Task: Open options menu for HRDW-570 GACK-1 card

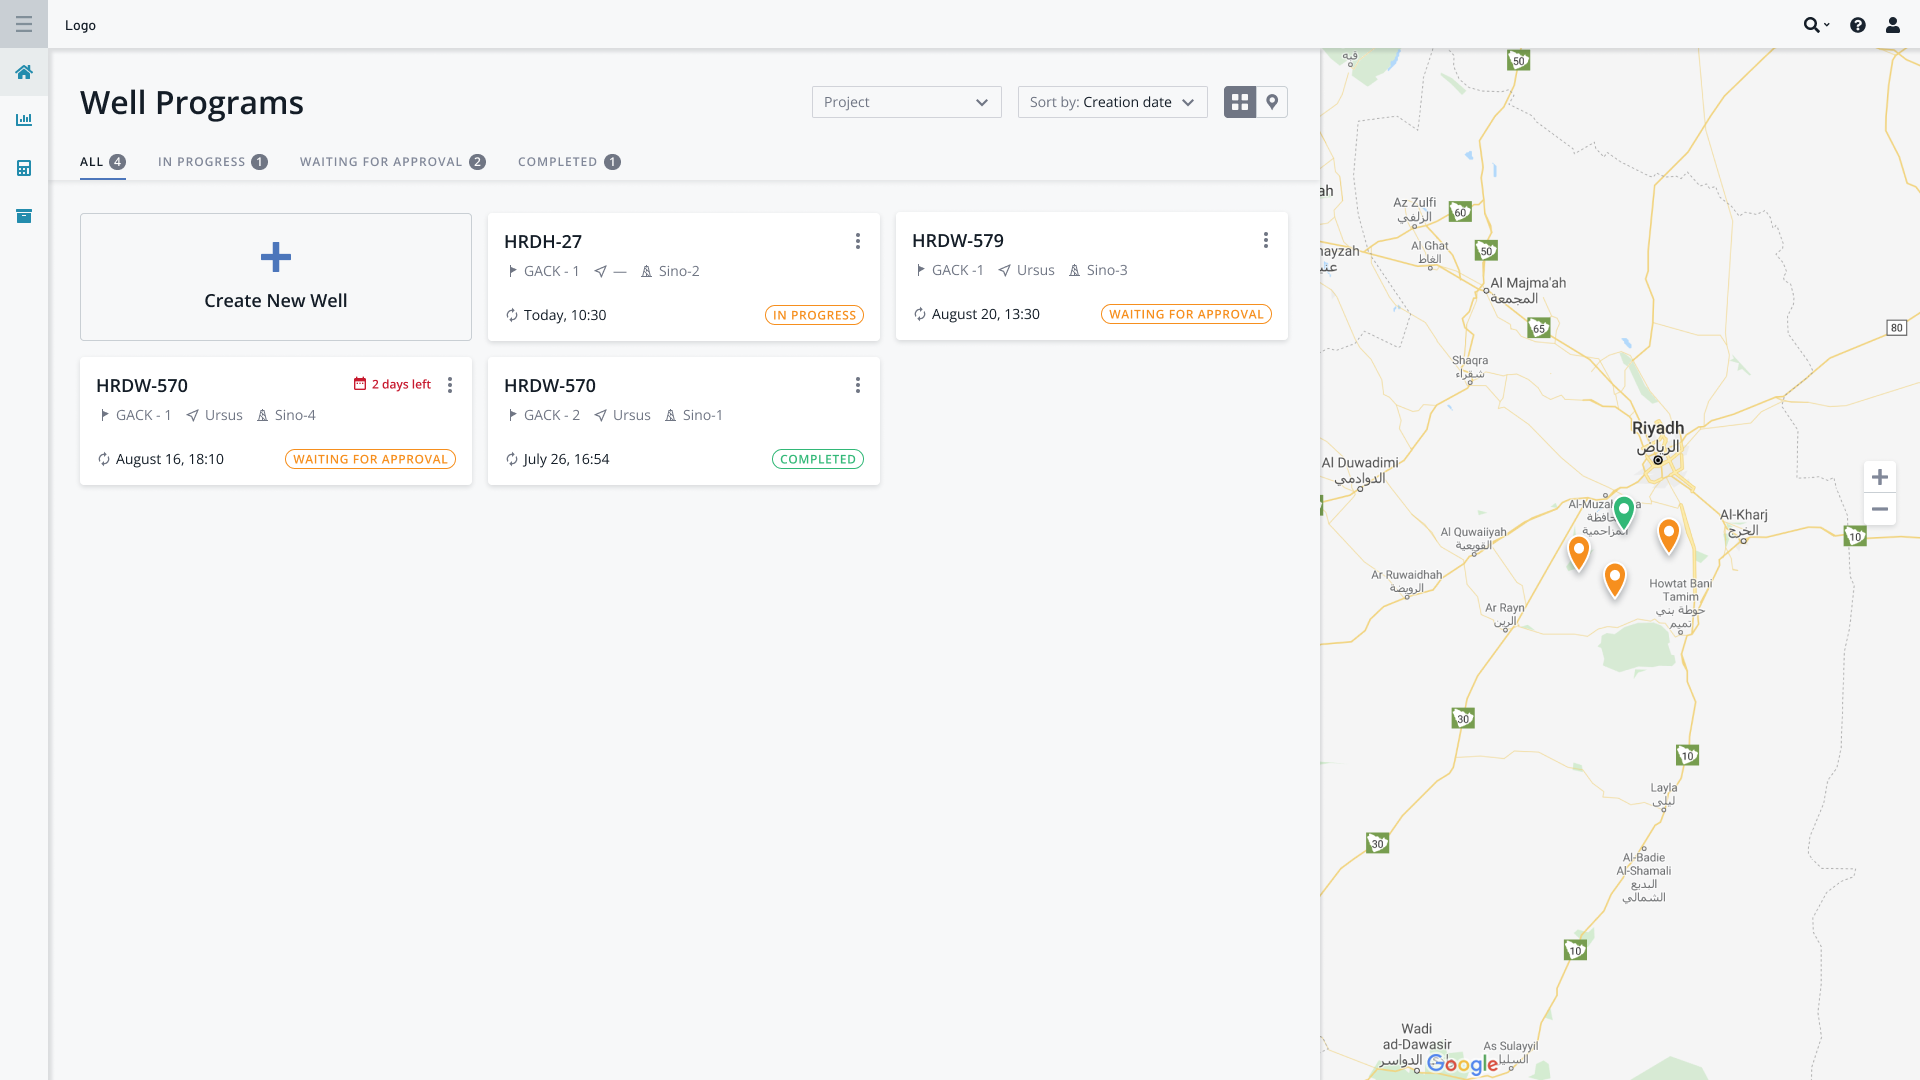Action: (x=450, y=385)
